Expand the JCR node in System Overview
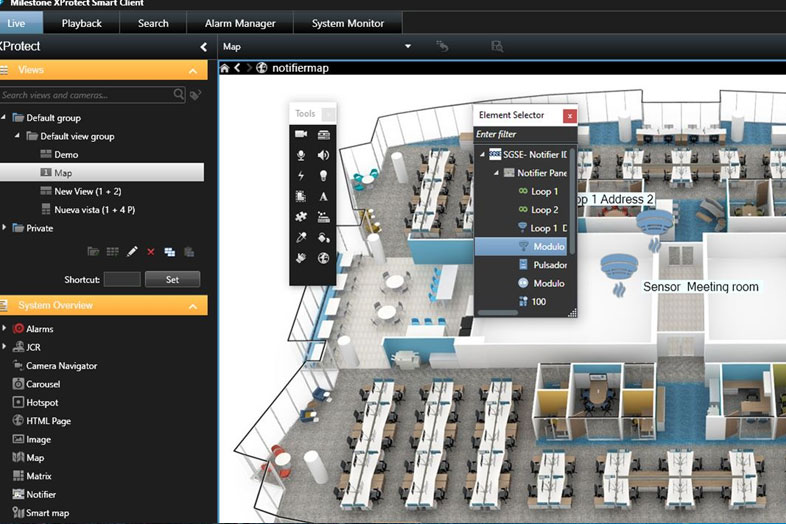Viewport: 786px width, 524px height. (4, 346)
